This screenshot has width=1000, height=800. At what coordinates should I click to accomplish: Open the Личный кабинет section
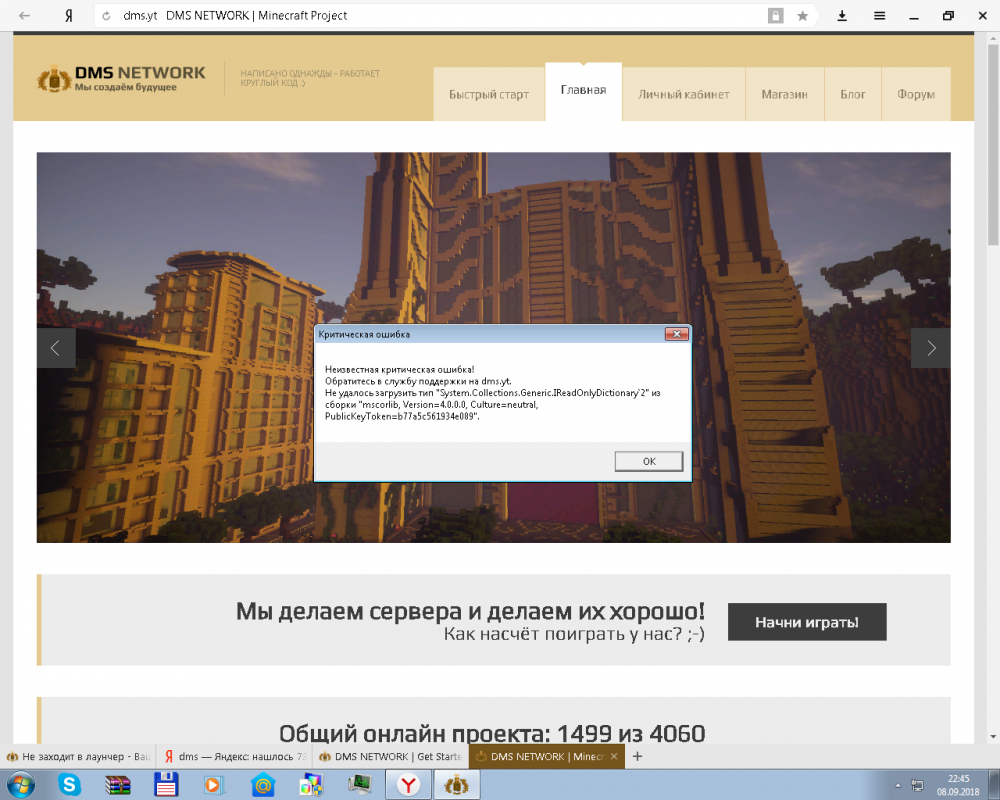tap(684, 93)
